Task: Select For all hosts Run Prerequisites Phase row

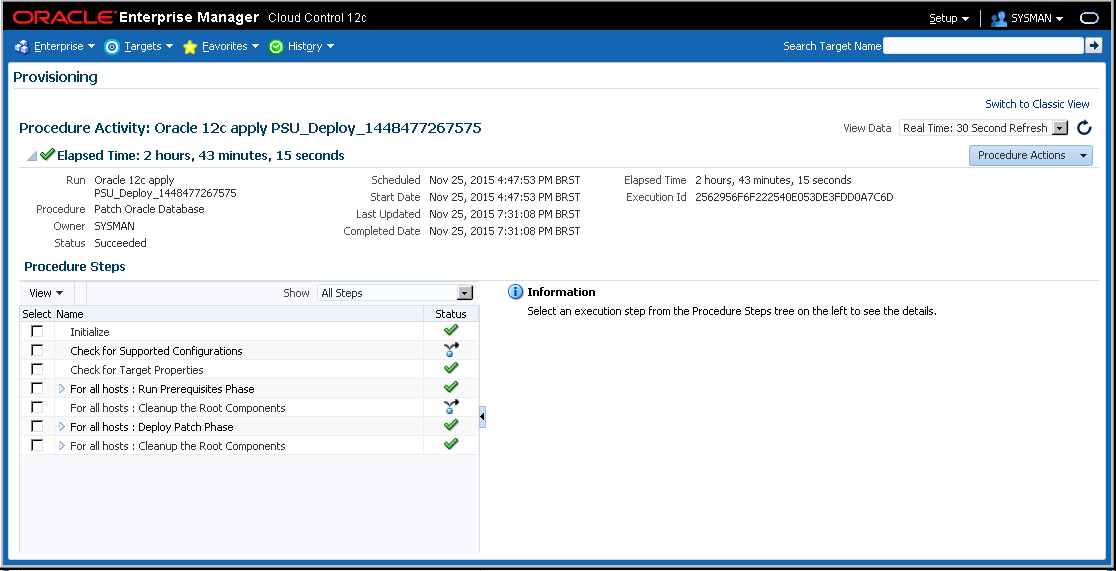Action: pyautogui.click(x=249, y=389)
